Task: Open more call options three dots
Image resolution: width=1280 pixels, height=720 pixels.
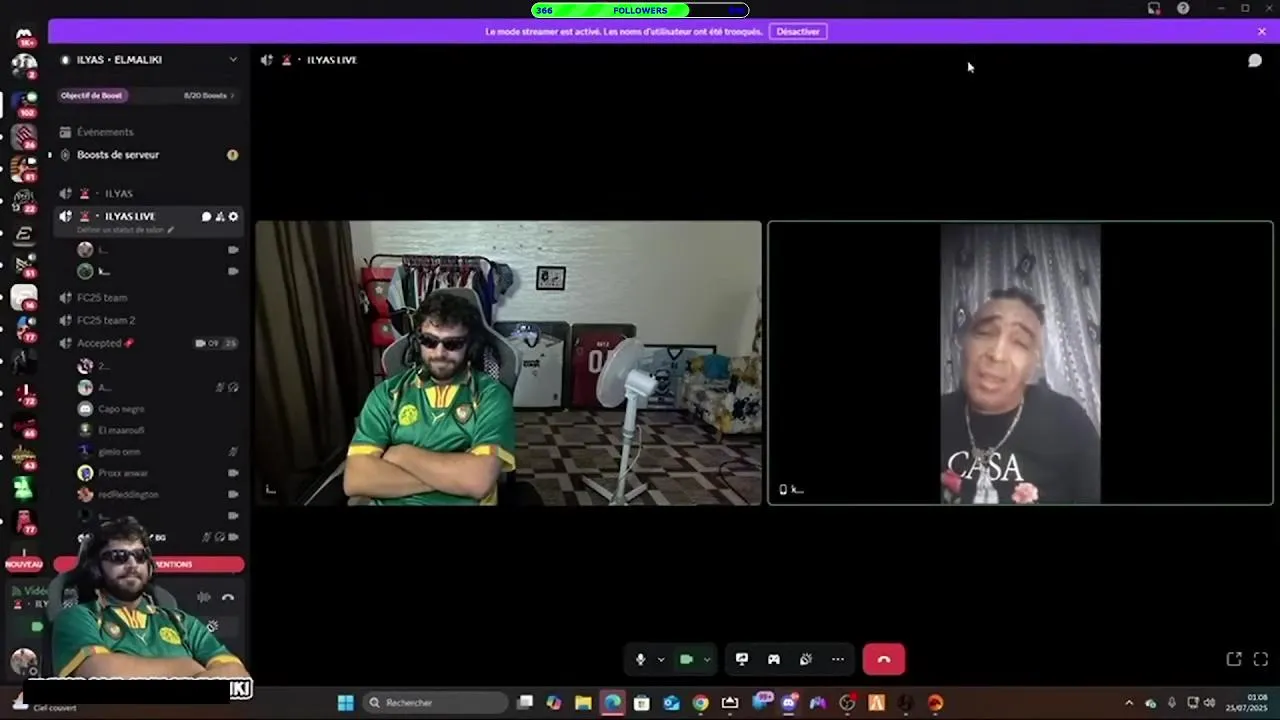Action: click(838, 659)
